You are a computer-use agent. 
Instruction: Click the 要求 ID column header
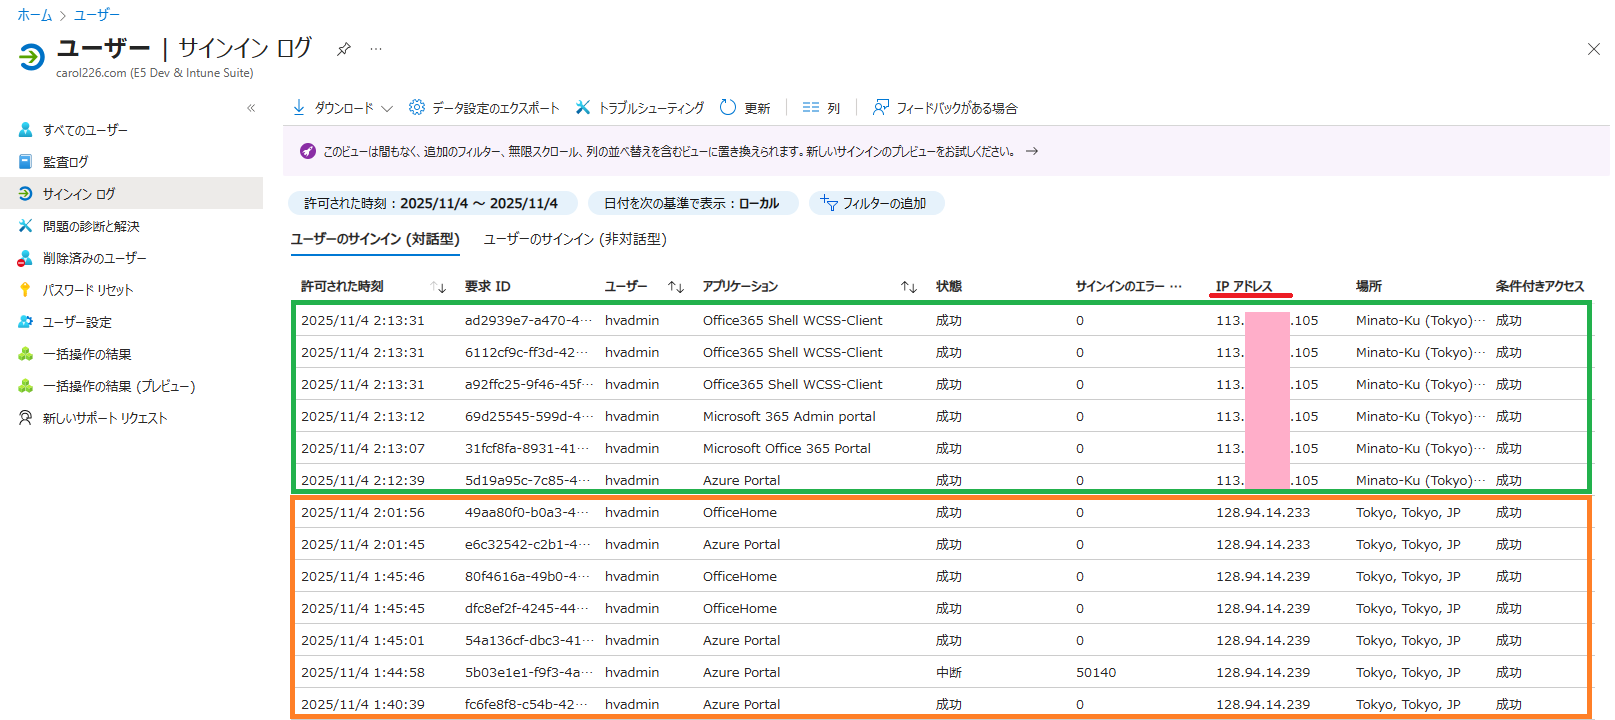coord(488,286)
